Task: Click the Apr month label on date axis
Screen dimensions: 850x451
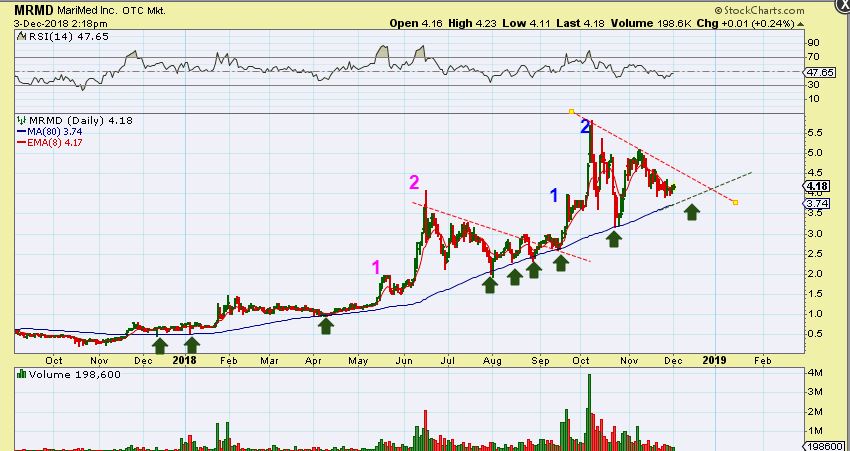Action: tap(313, 360)
